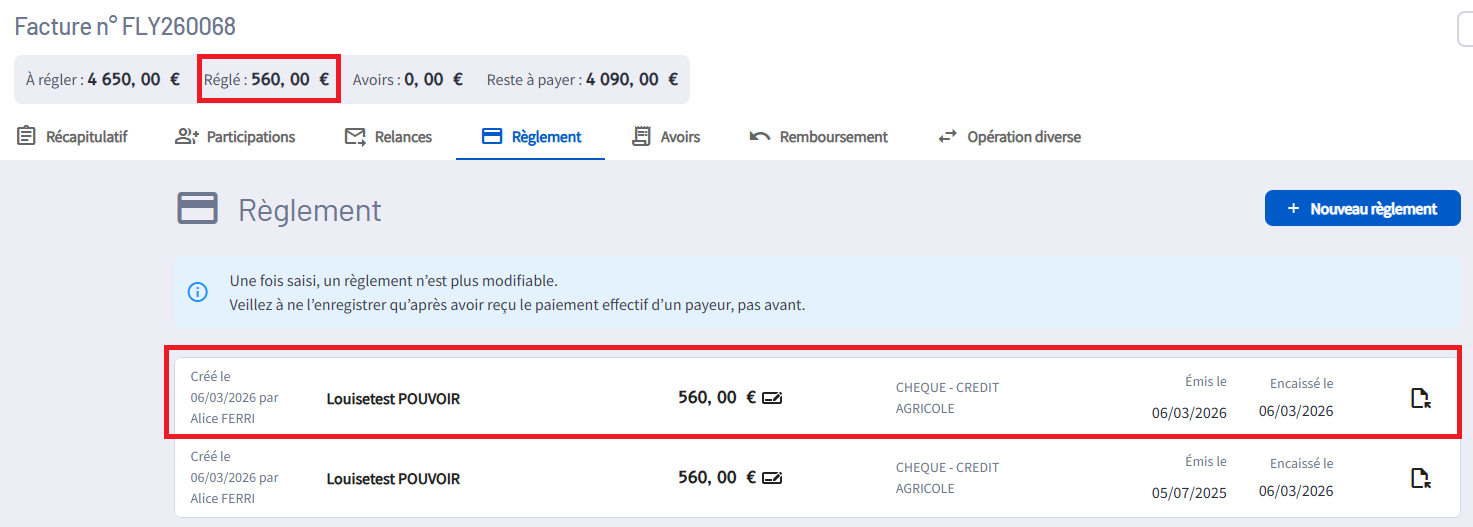1473x527 pixels.
Task: Click the Avoirs 0,00 € summary amount
Action: [408, 79]
